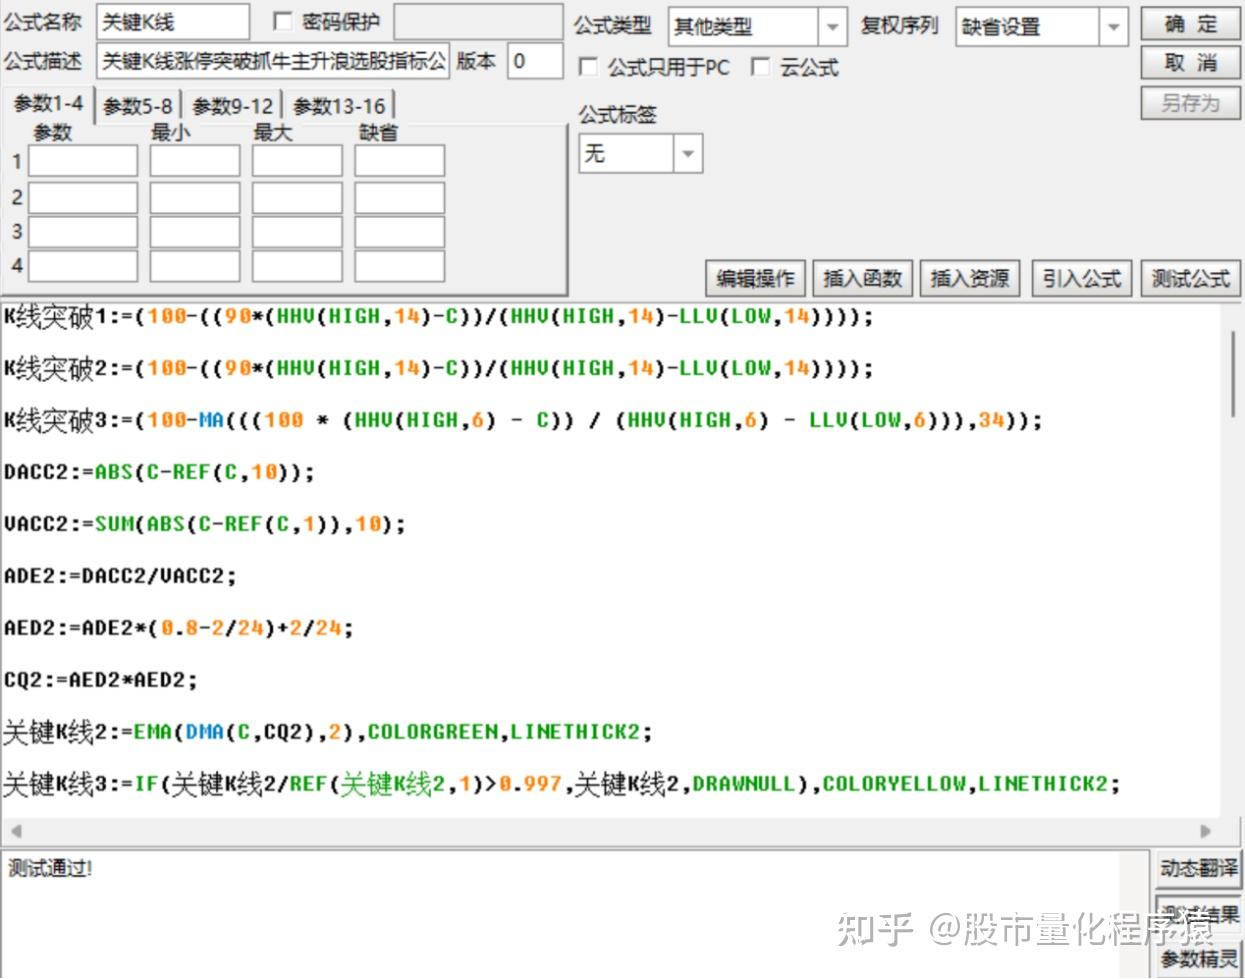Toggle 公式只用于PC checkbox
Screen dimensions: 1245x979
point(589,67)
